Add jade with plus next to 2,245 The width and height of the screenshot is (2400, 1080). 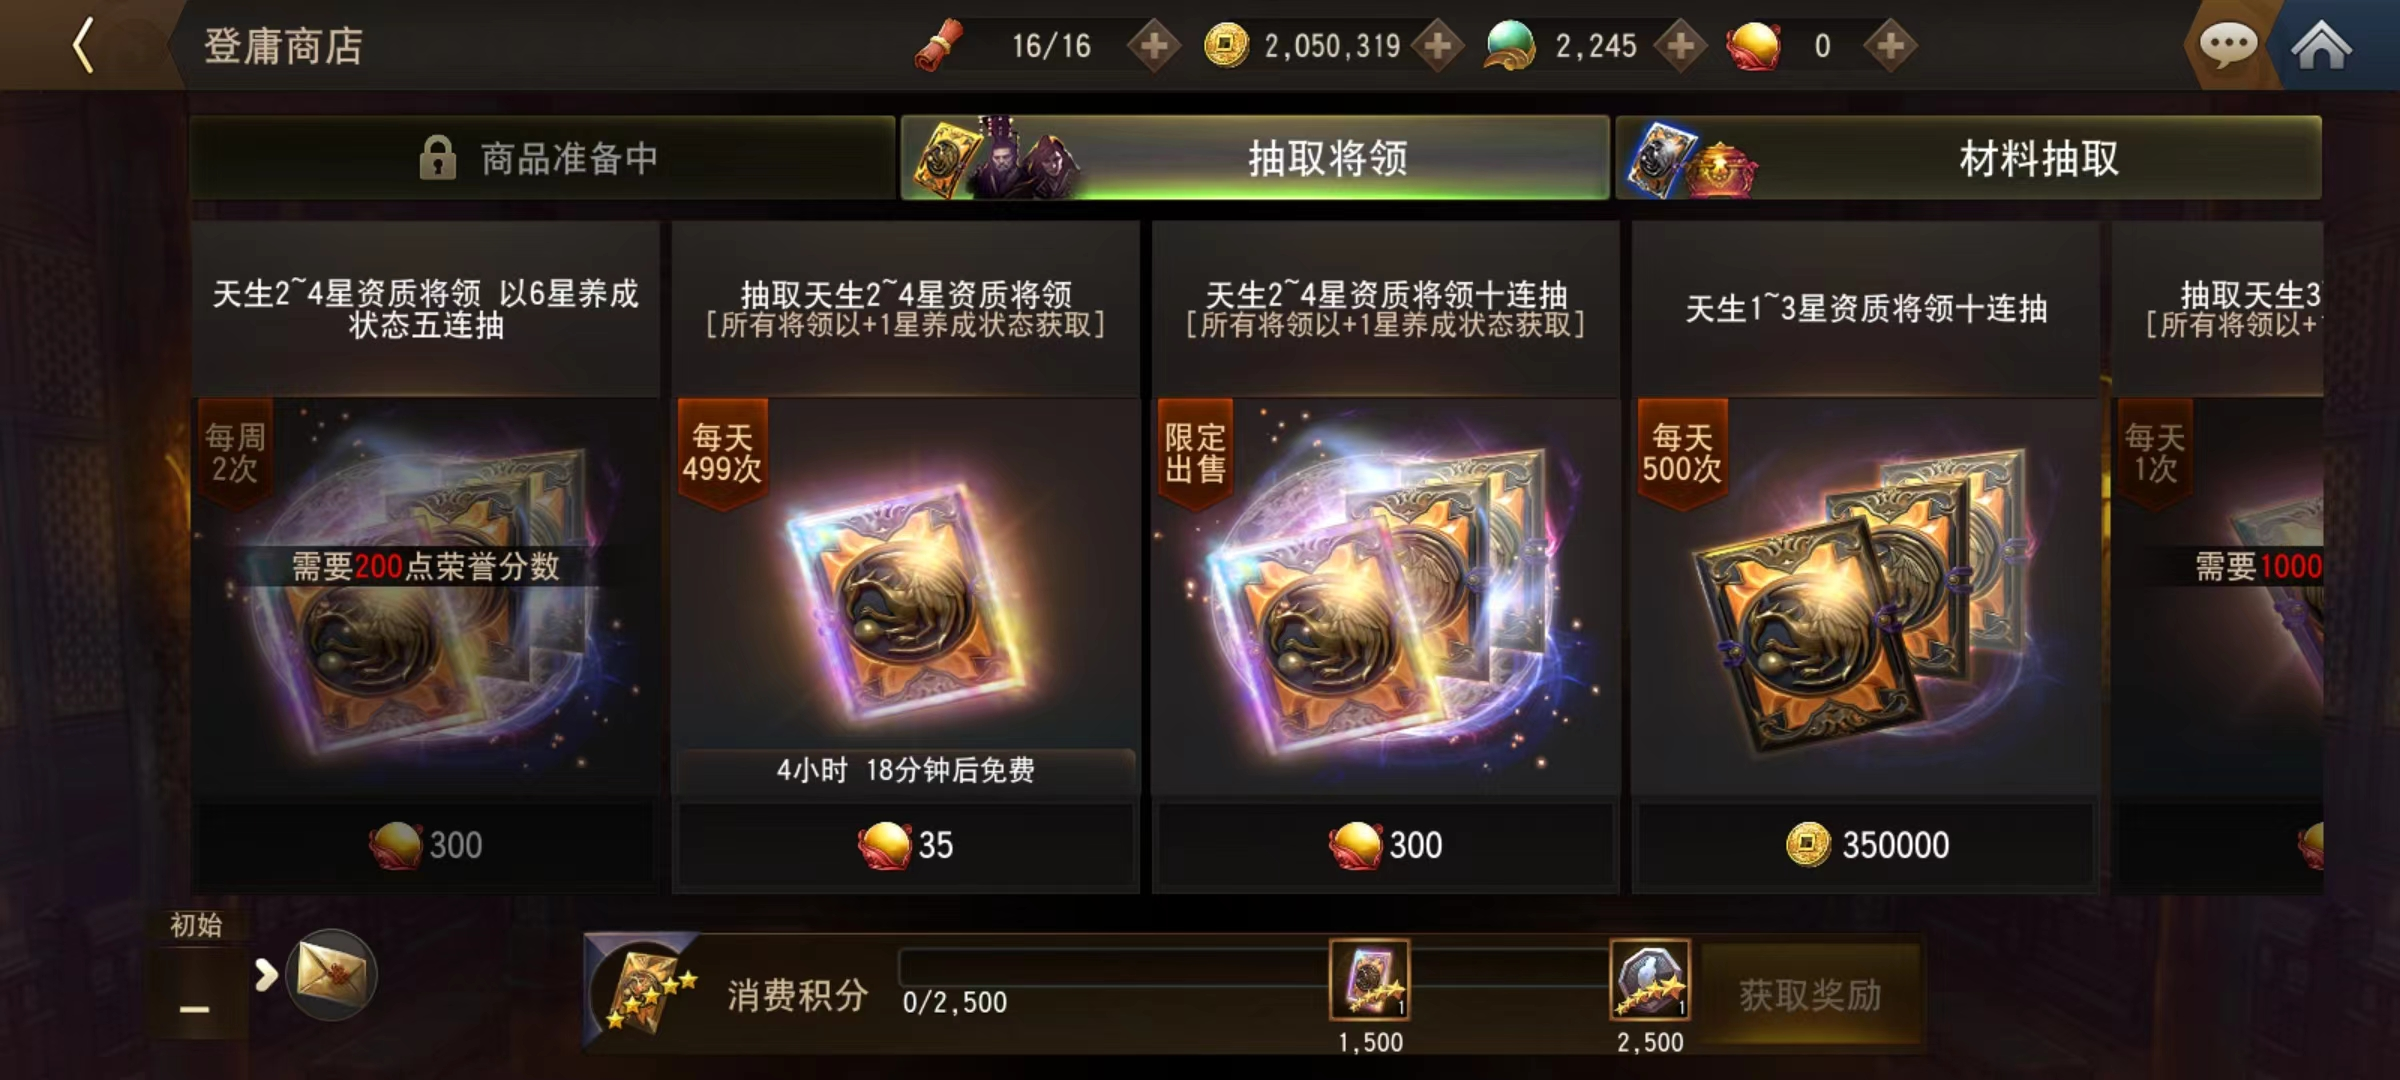click(x=1681, y=46)
